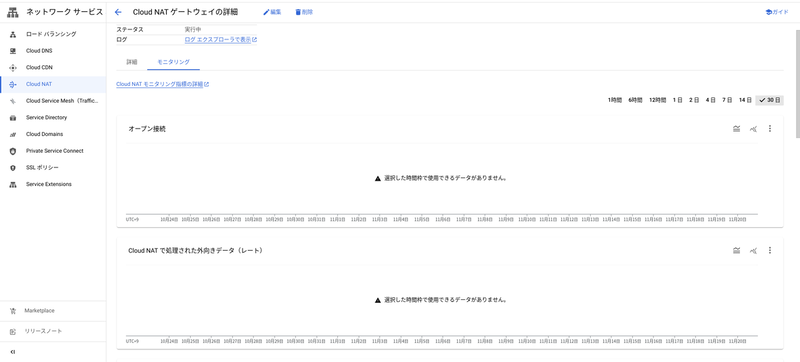Open metrics explorer icon on オープン接続 chart

point(753,129)
